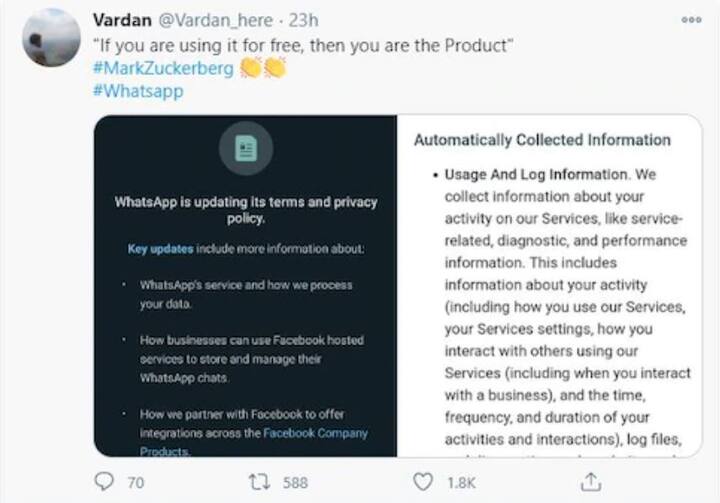
Task: Click the 588 retweet count
Action: pyautogui.click(x=295, y=482)
